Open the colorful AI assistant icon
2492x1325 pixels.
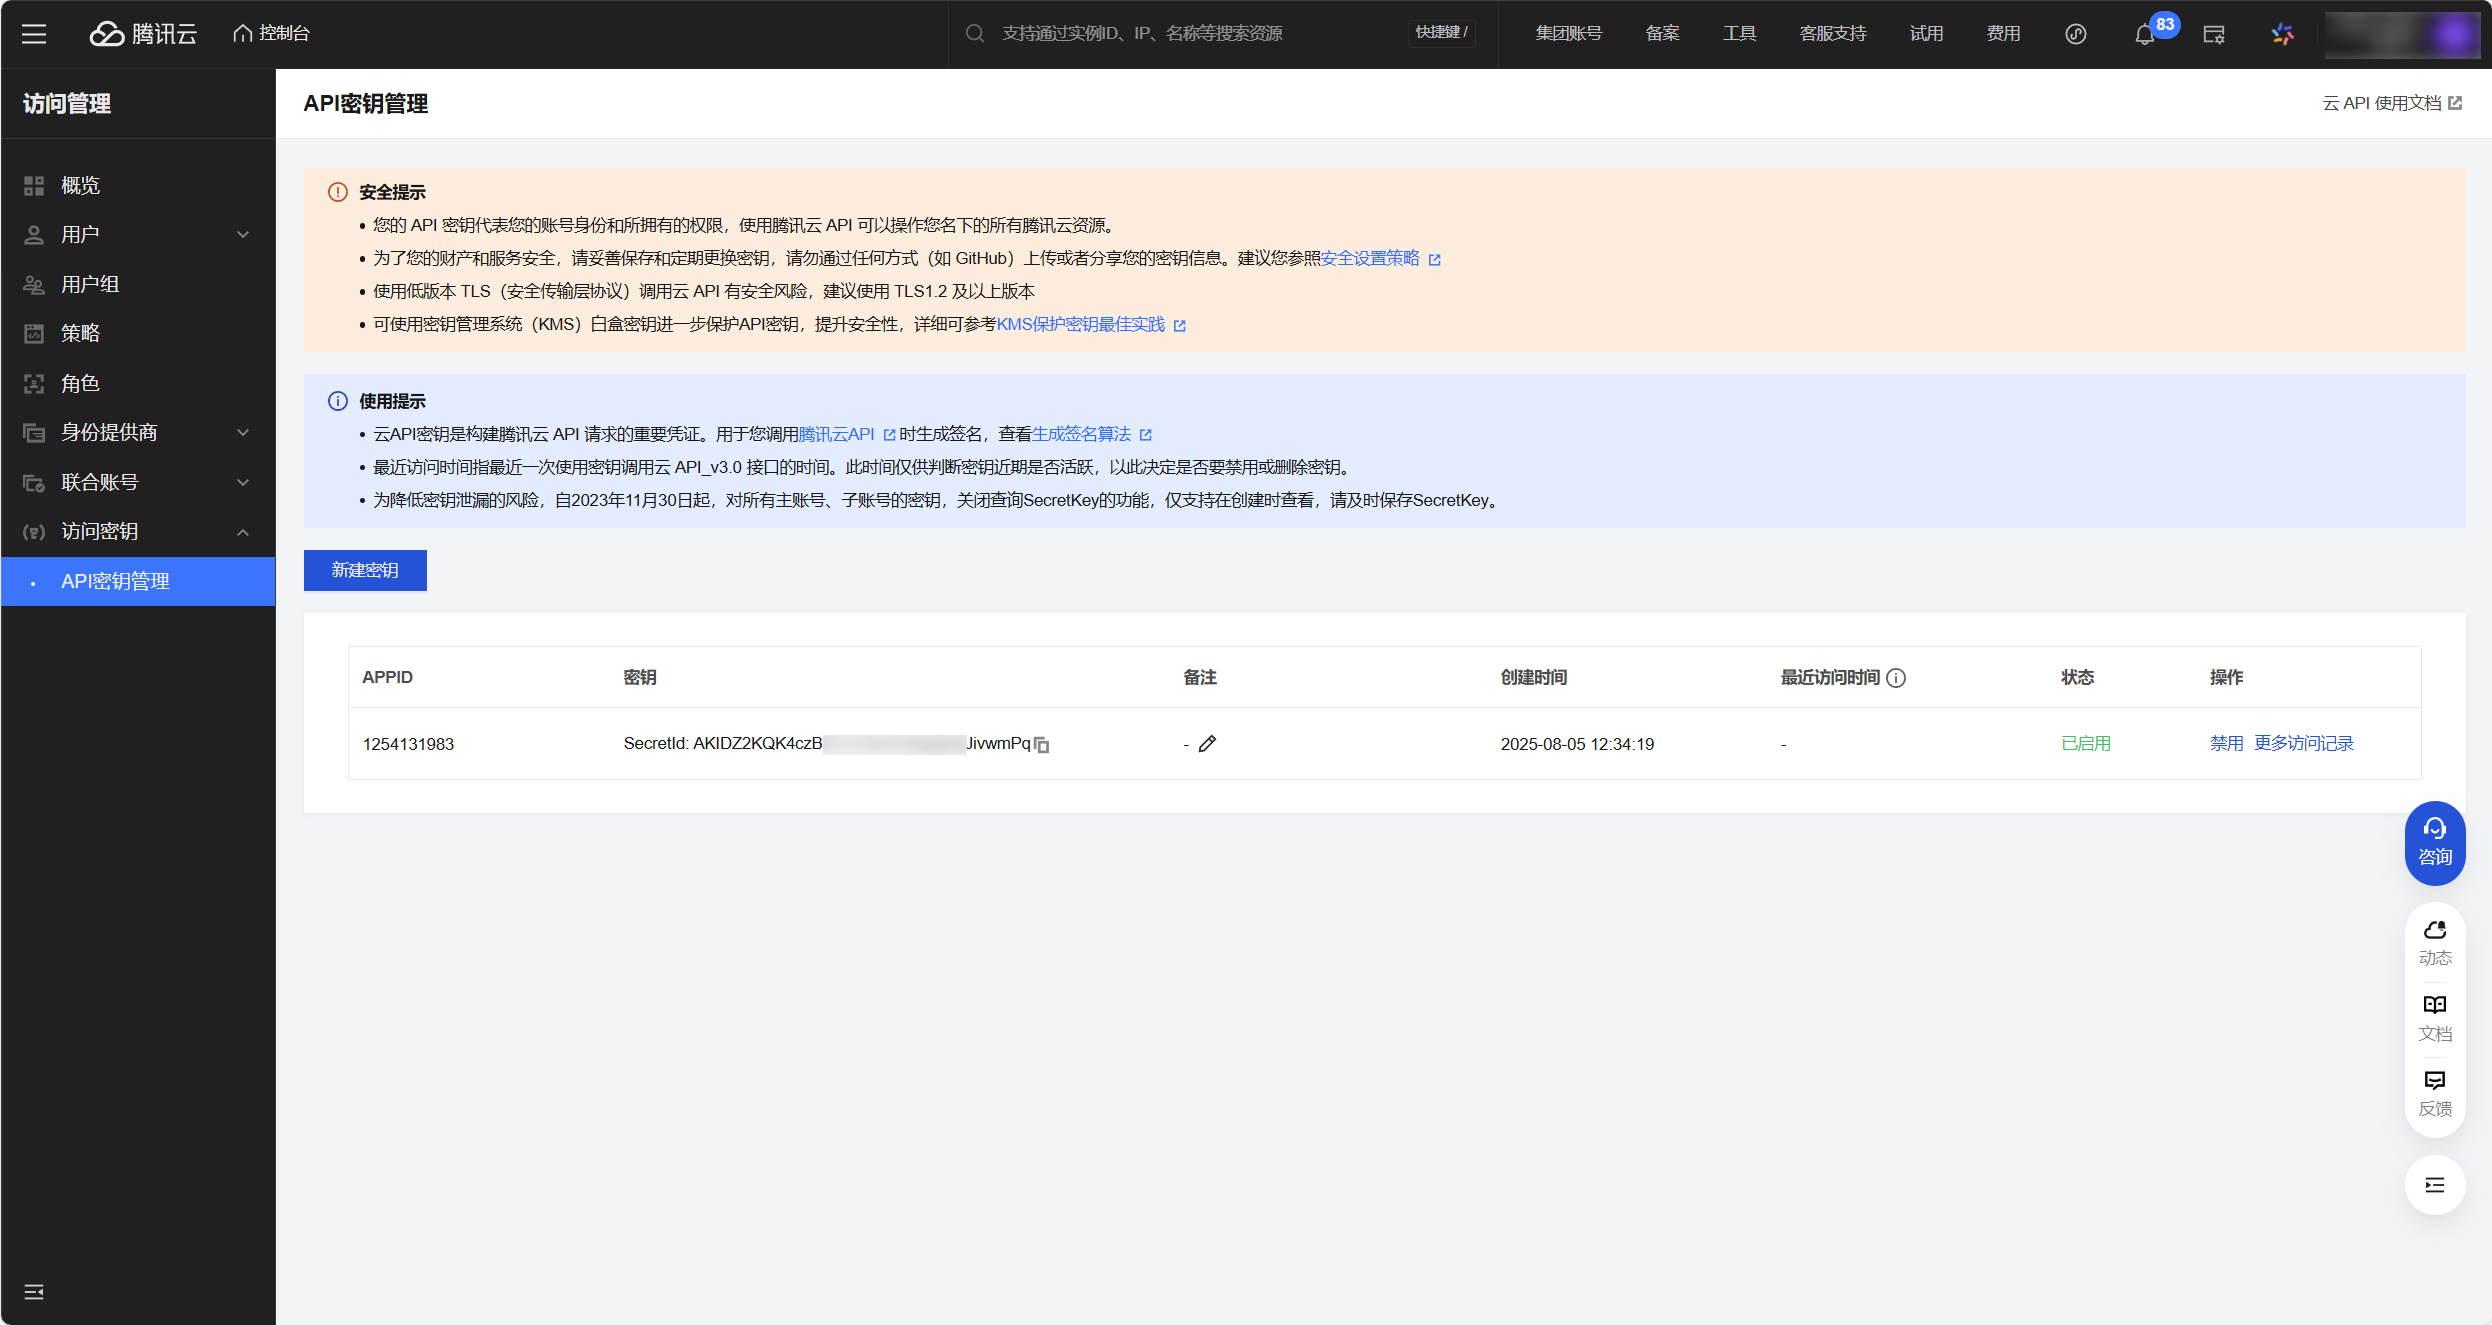[2282, 34]
